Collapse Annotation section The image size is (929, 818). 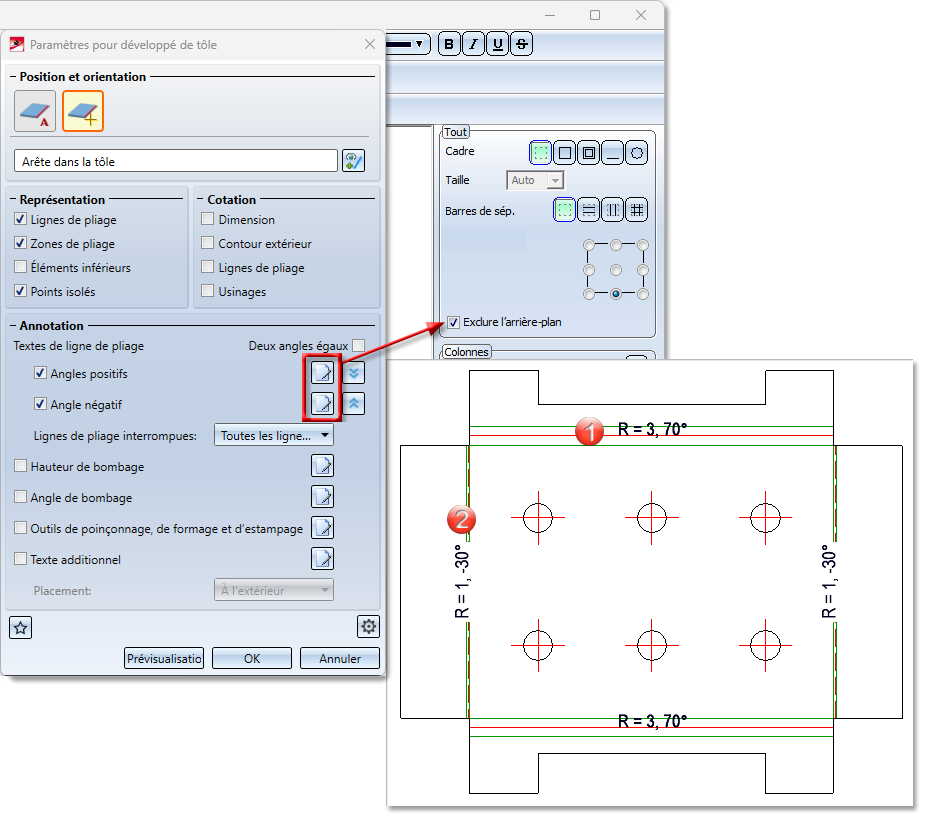click(13, 326)
